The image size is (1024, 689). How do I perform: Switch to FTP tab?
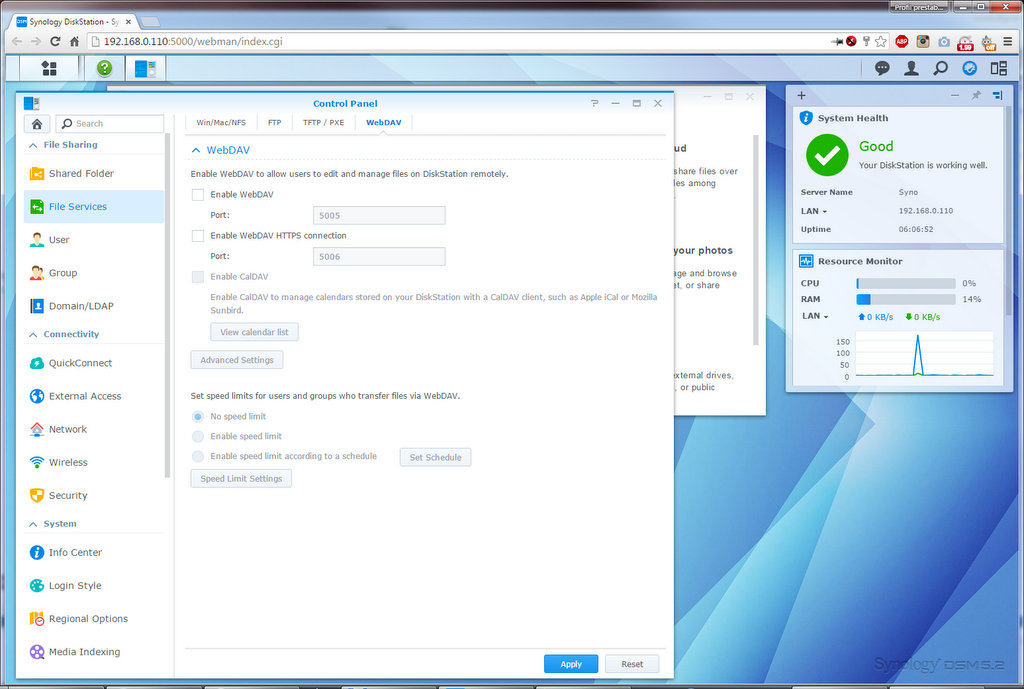[274, 123]
